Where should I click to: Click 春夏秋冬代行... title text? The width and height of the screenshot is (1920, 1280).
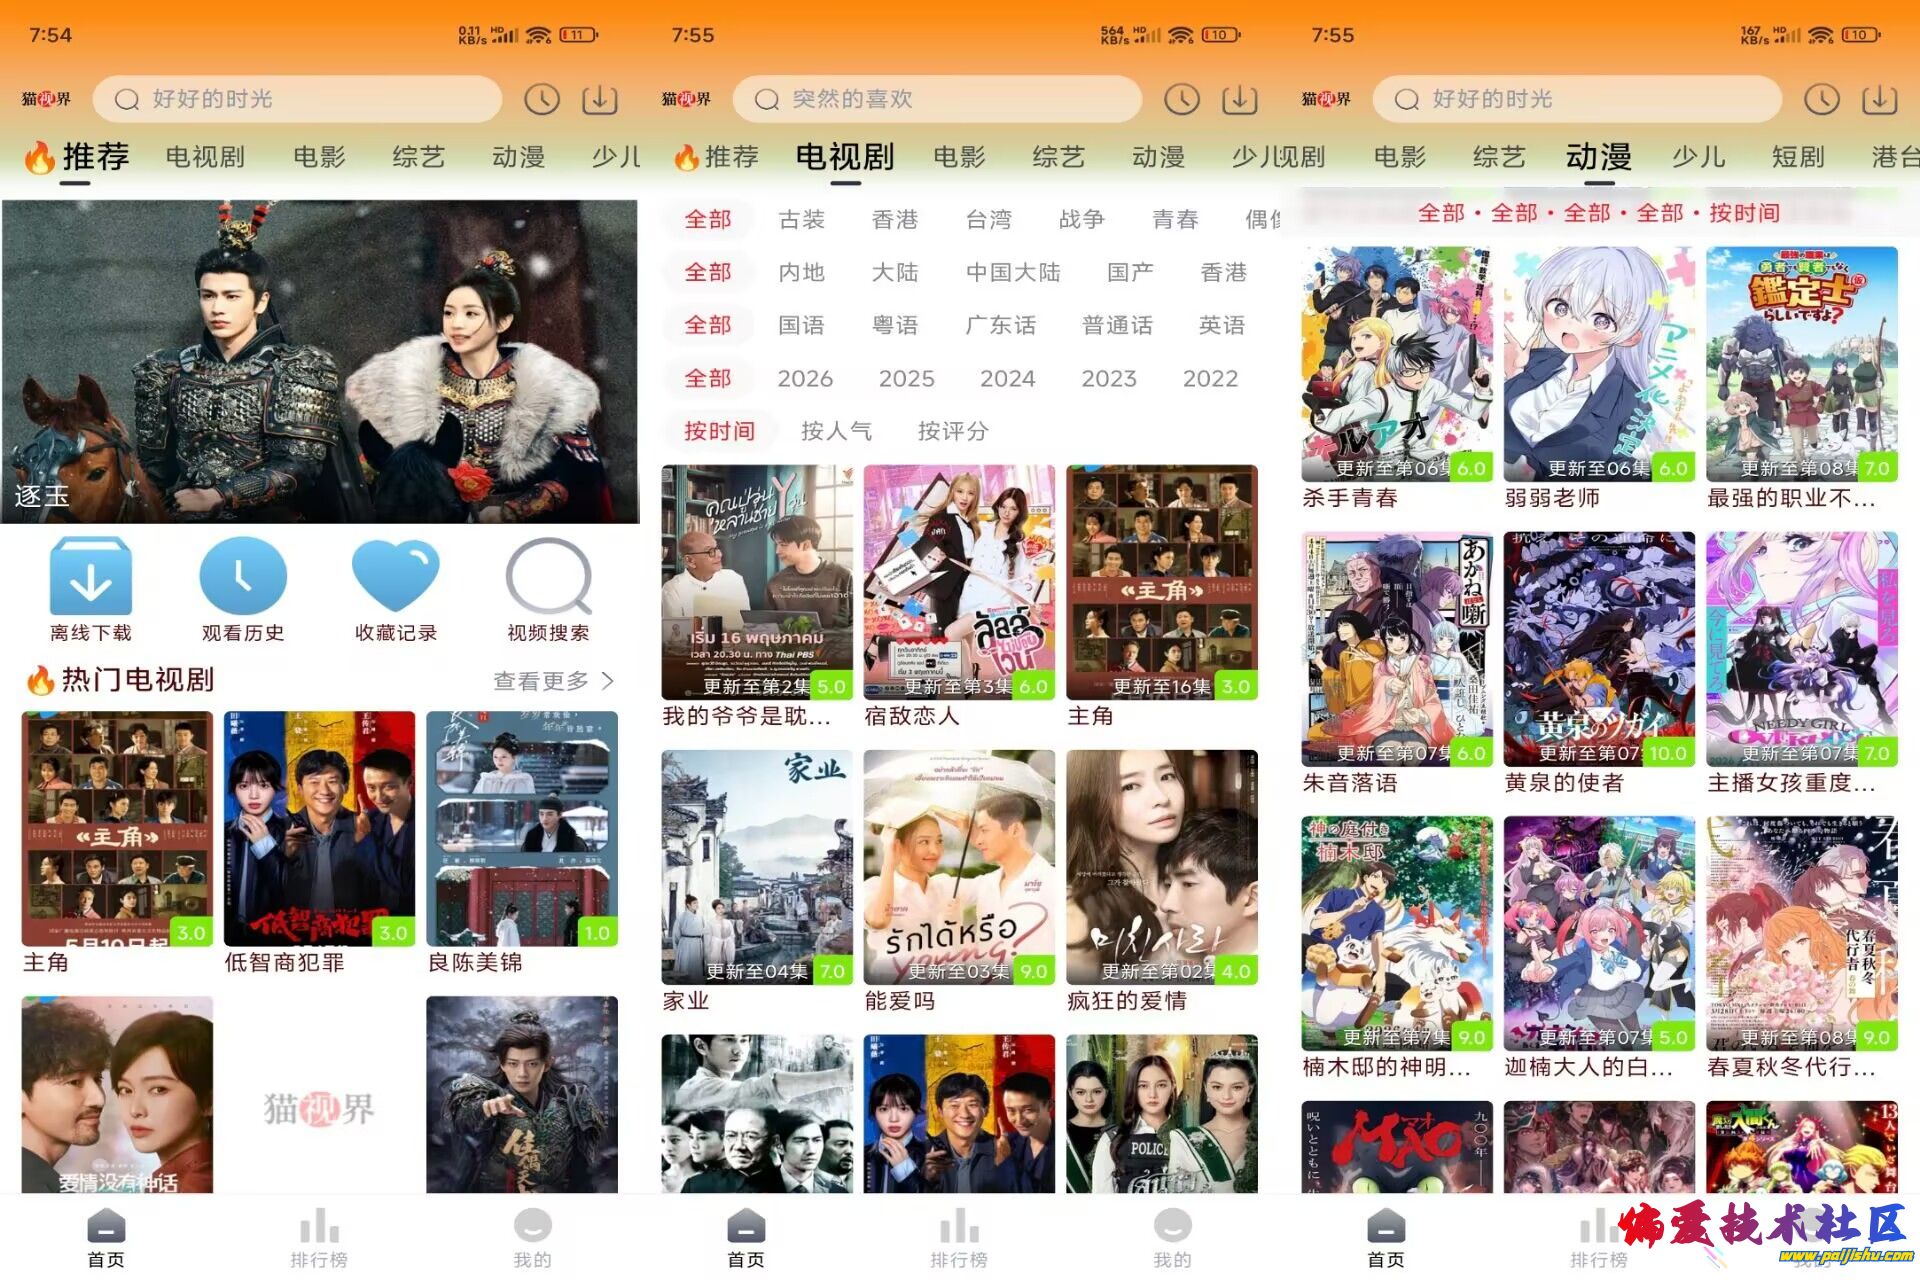[x=1791, y=1067]
